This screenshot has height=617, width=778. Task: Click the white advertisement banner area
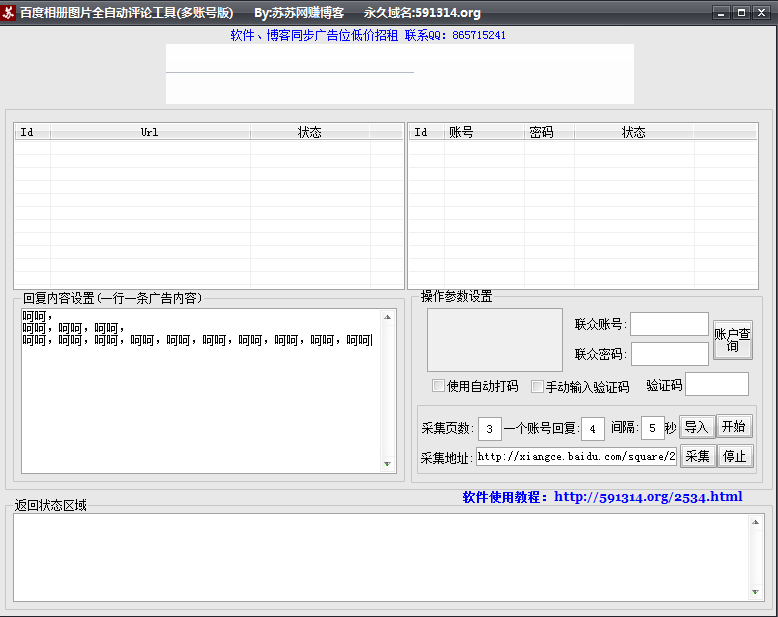(x=400, y=74)
